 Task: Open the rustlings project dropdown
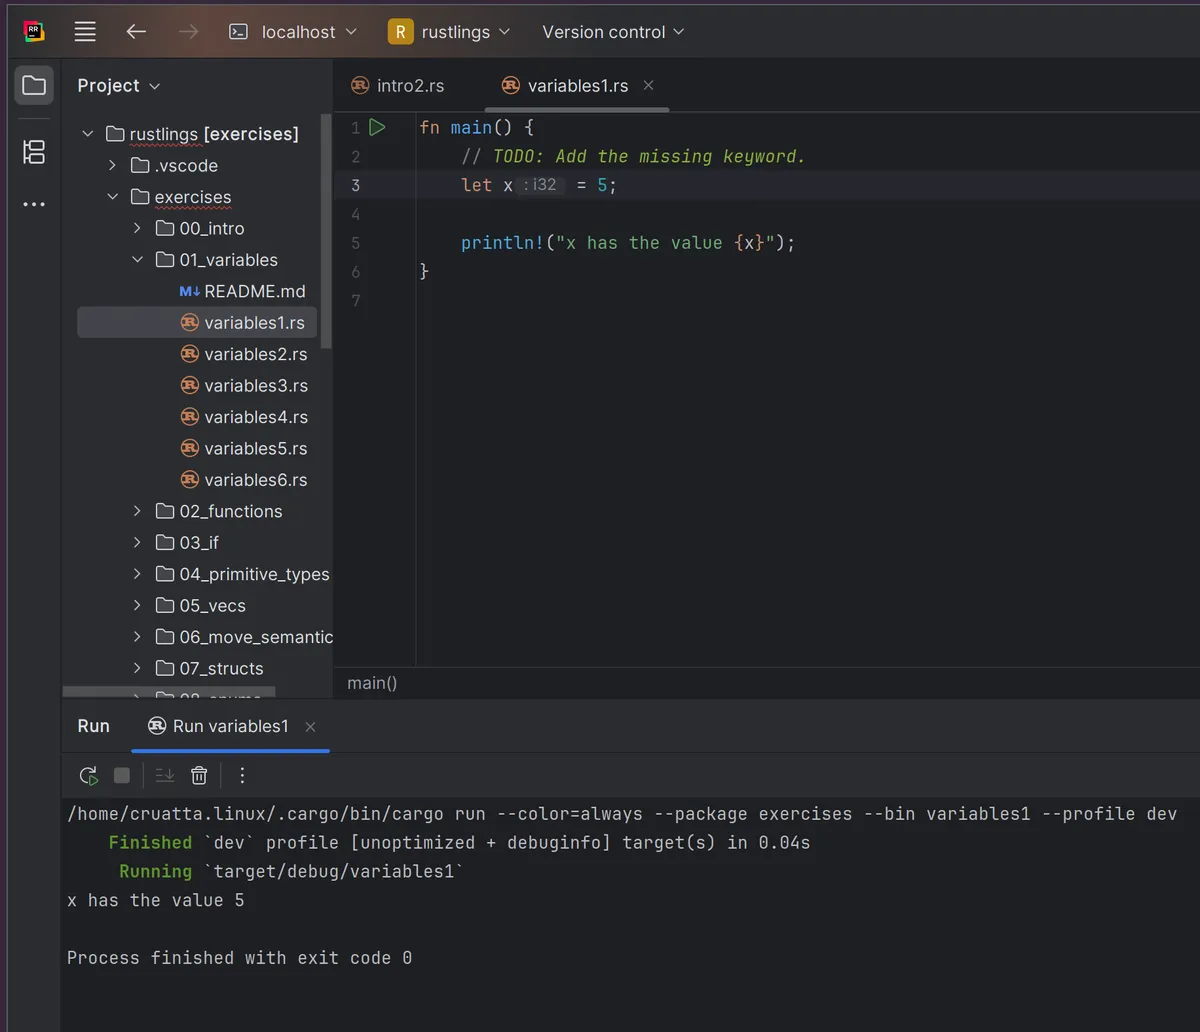[450, 32]
